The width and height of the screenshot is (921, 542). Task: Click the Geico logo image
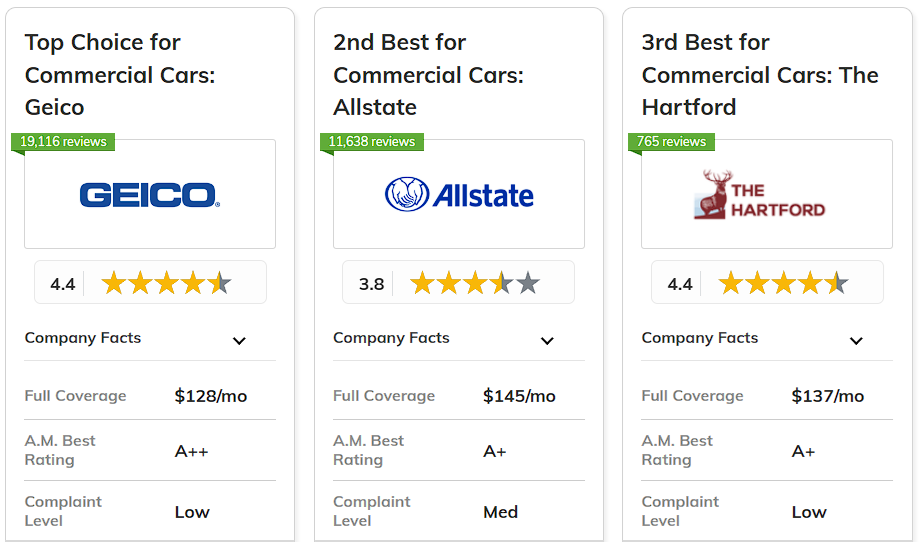pyautogui.click(x=150, y=195)
